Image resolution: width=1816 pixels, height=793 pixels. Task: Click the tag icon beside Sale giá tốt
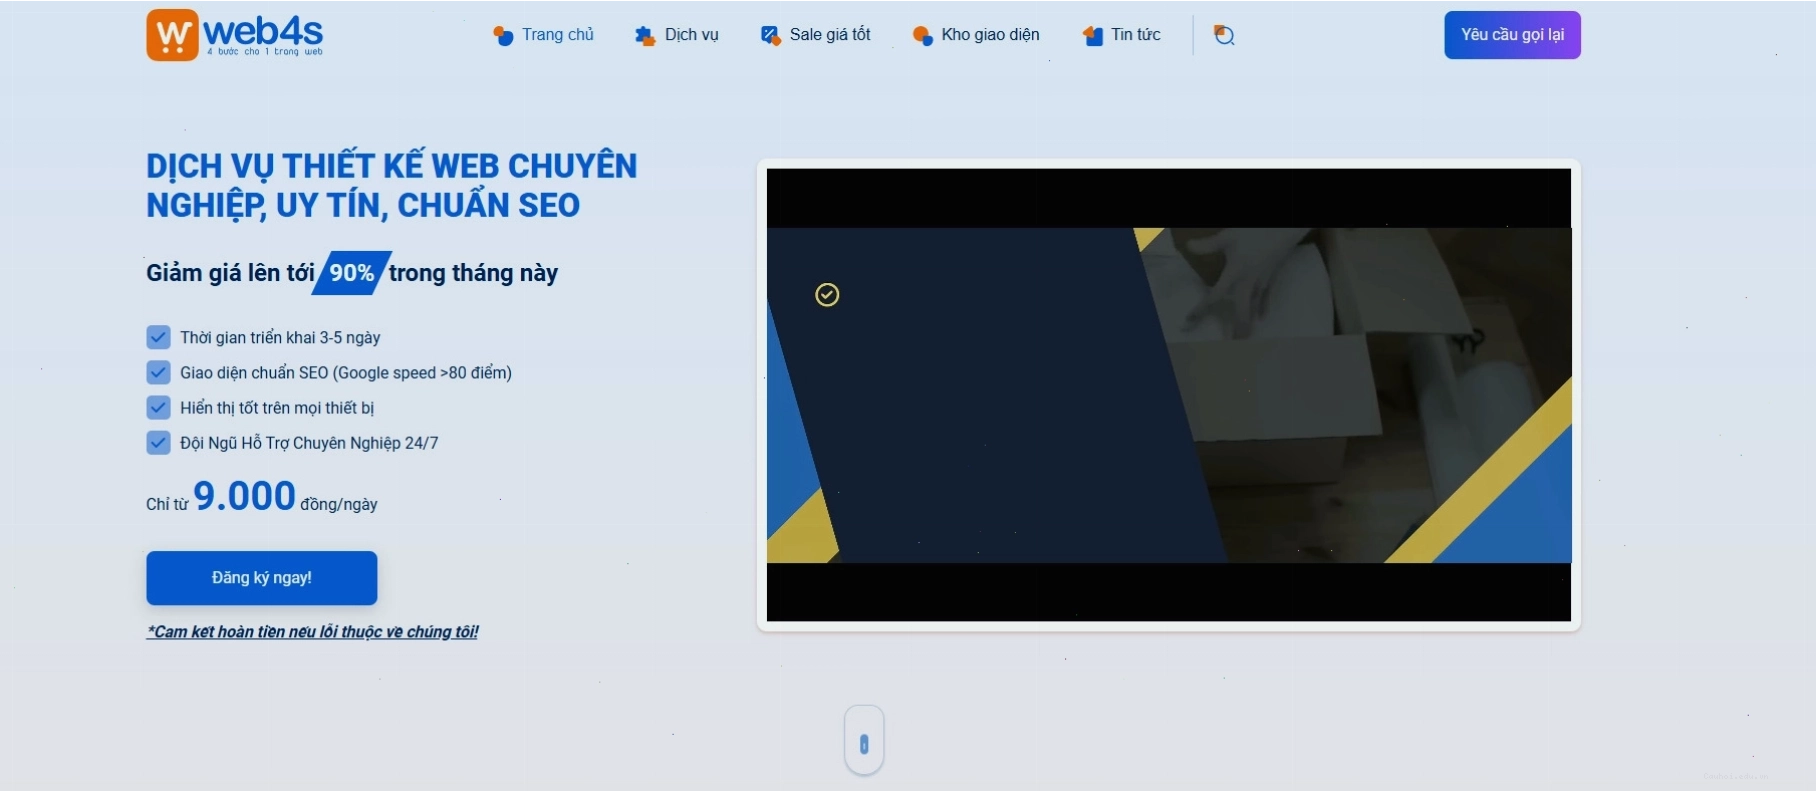[770, 36]
